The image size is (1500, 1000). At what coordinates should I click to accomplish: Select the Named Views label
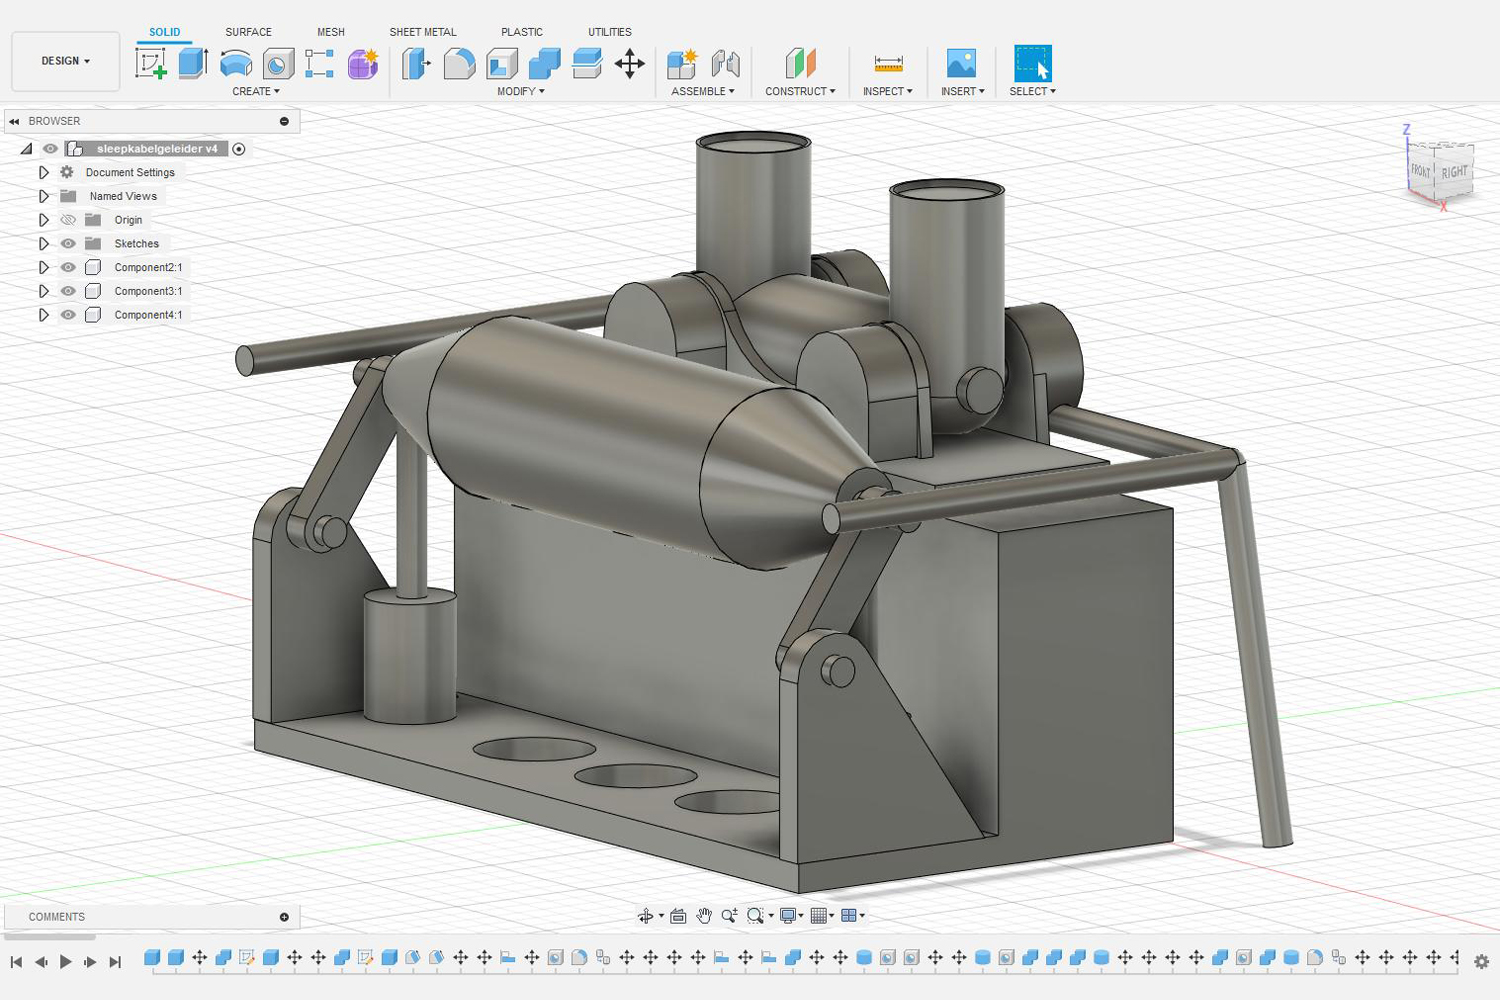pos(123,196)
